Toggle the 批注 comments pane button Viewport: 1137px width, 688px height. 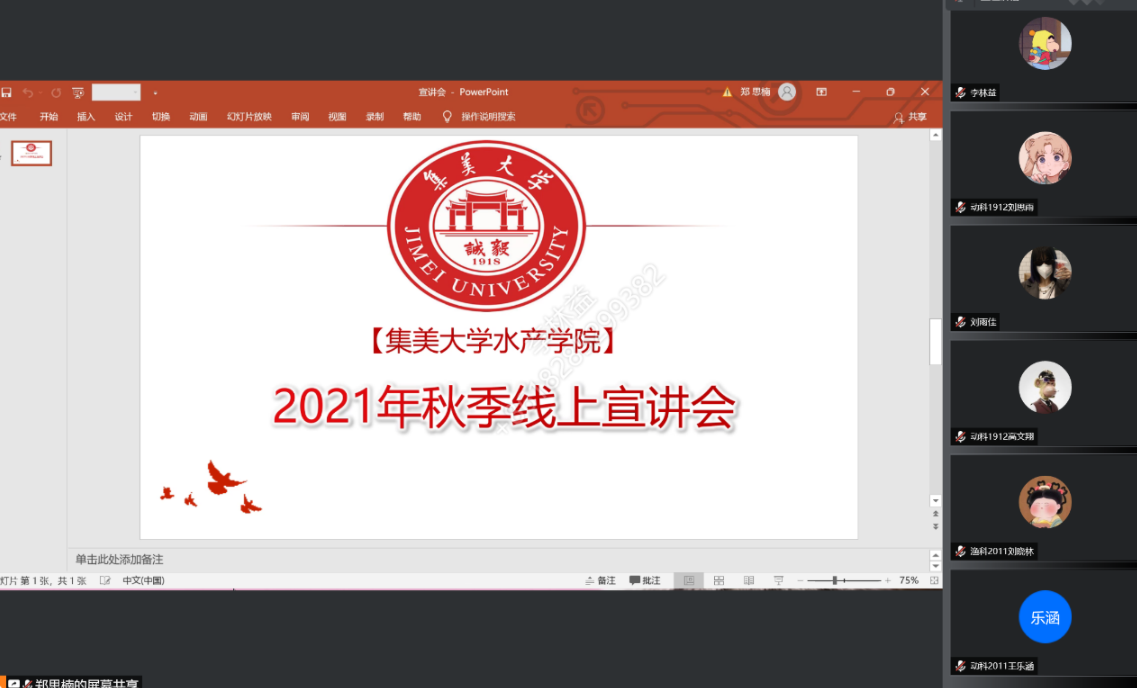[x=645, y=581]
